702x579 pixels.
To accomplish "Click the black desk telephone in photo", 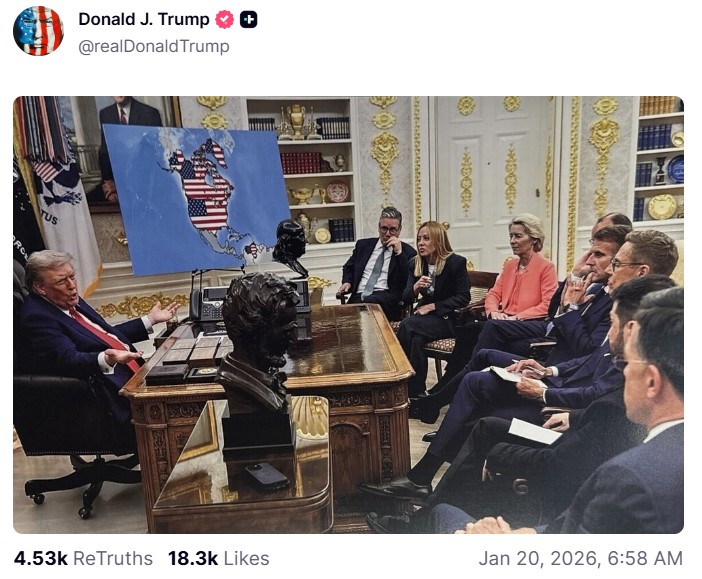I will [208, 306].
